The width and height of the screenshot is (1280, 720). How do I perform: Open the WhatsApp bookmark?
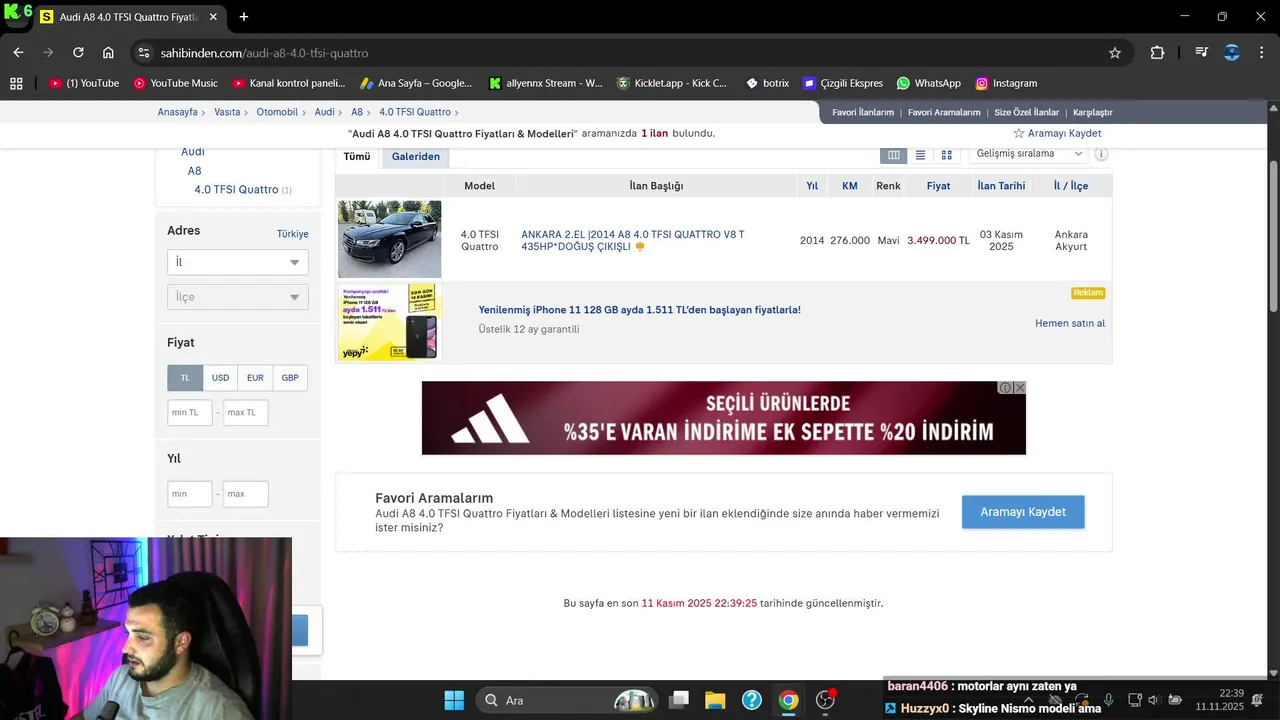tap(928, 83)
